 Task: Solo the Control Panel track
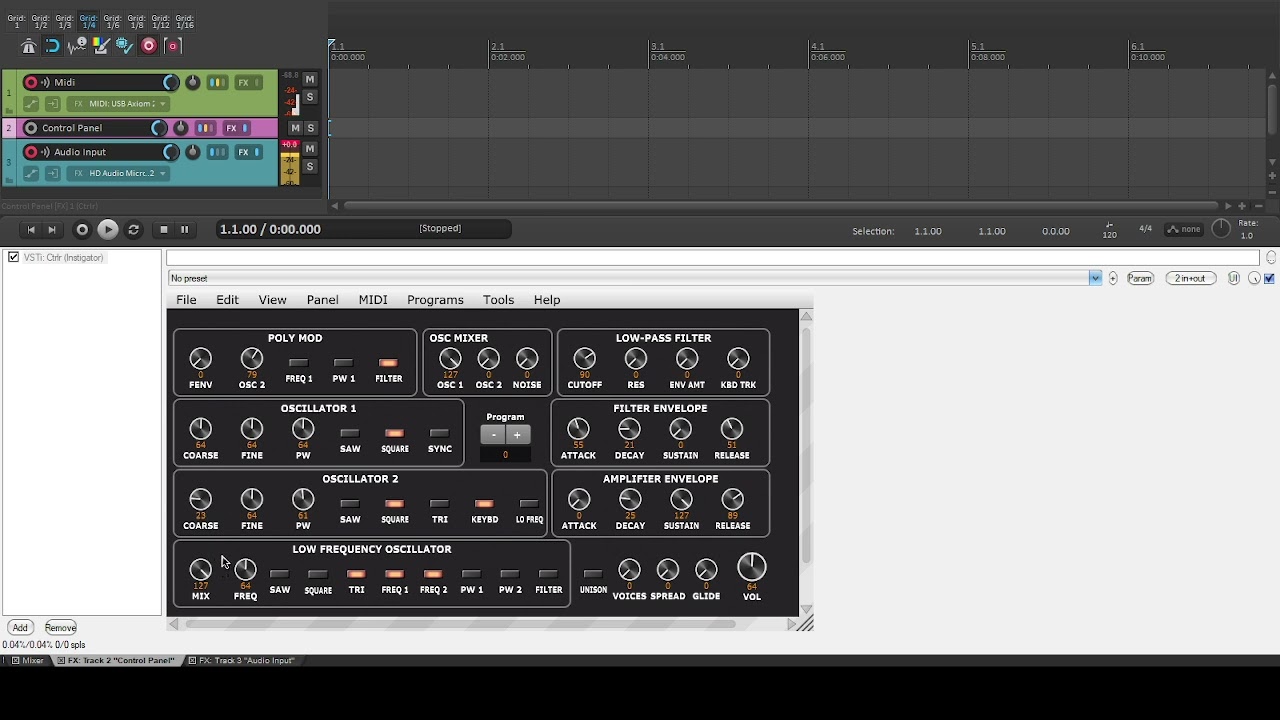pyautogui.click(x=311, y=128)
